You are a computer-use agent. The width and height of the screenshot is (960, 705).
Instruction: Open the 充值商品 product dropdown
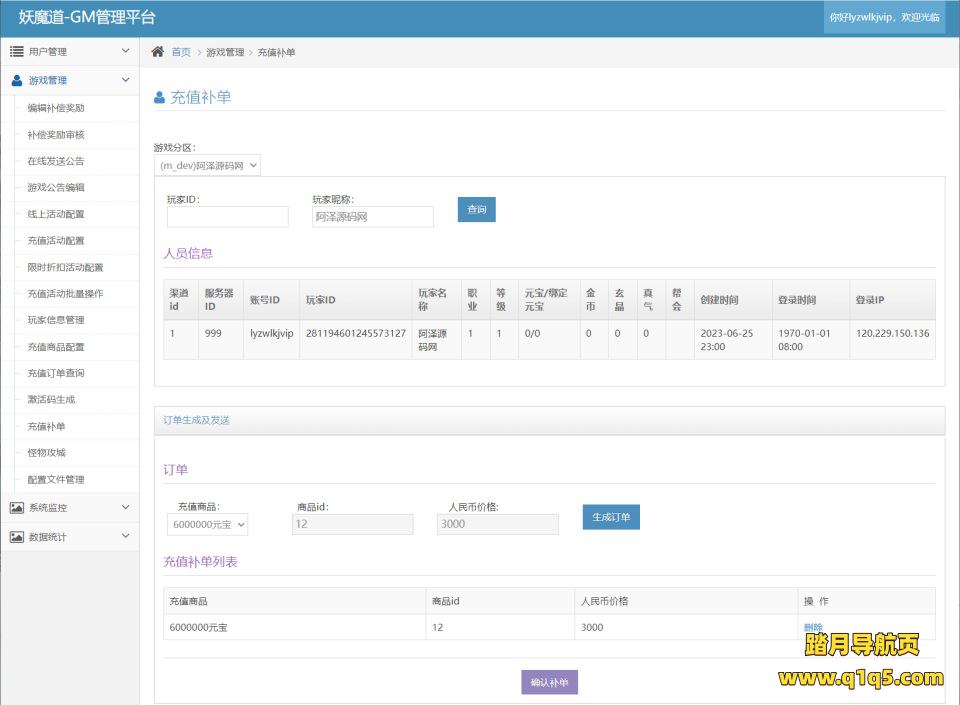click(x=208, y=524)
